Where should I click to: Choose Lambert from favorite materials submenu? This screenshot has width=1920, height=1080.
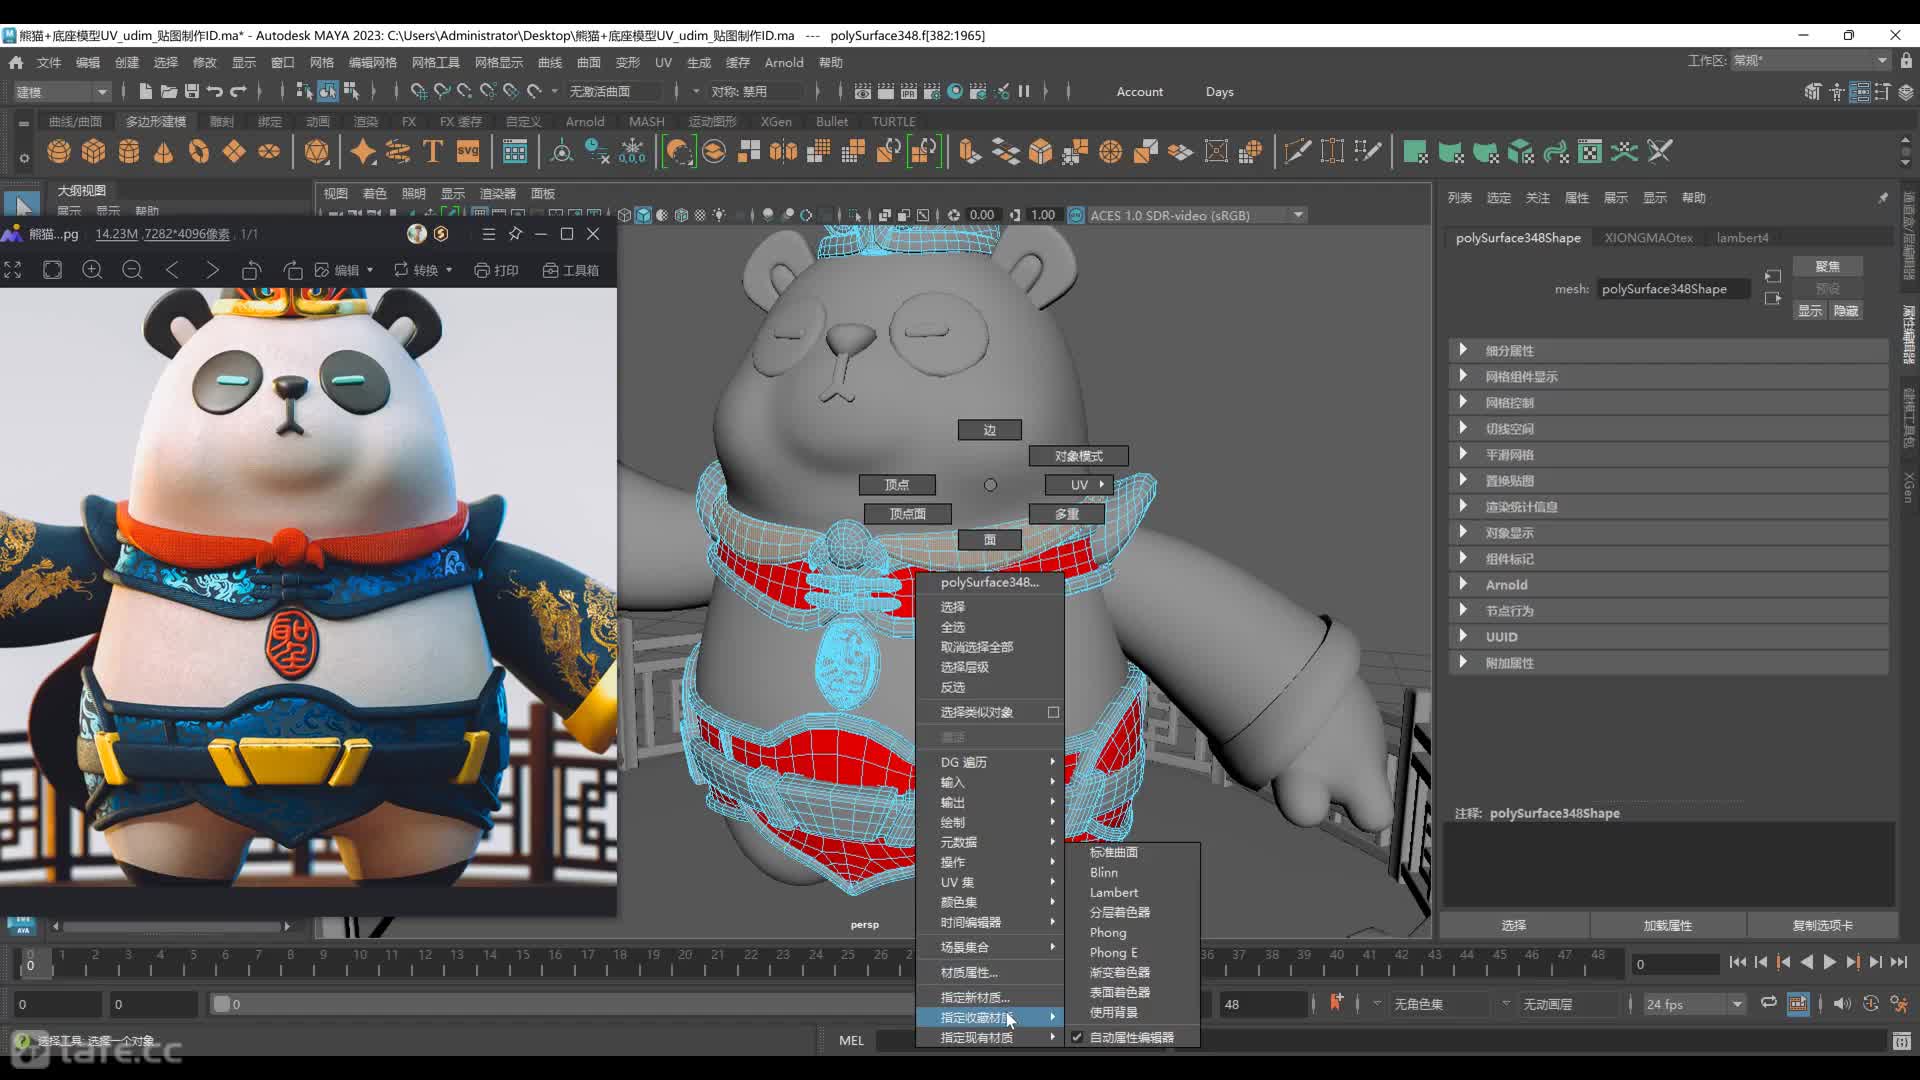coord(1113,892)
